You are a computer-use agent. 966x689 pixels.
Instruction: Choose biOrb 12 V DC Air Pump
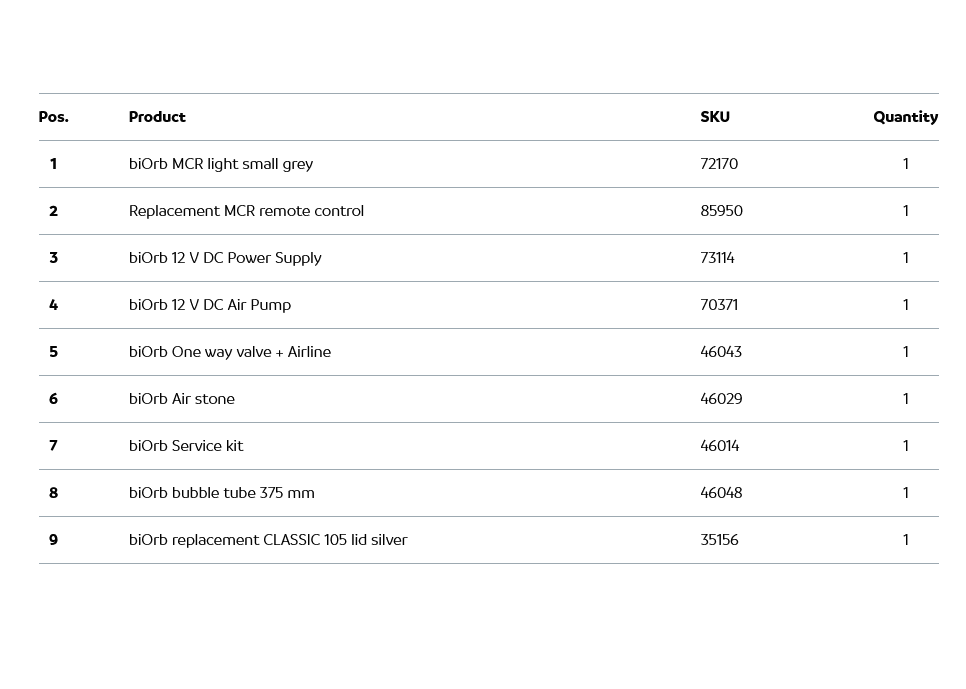[x=210, y=305]
